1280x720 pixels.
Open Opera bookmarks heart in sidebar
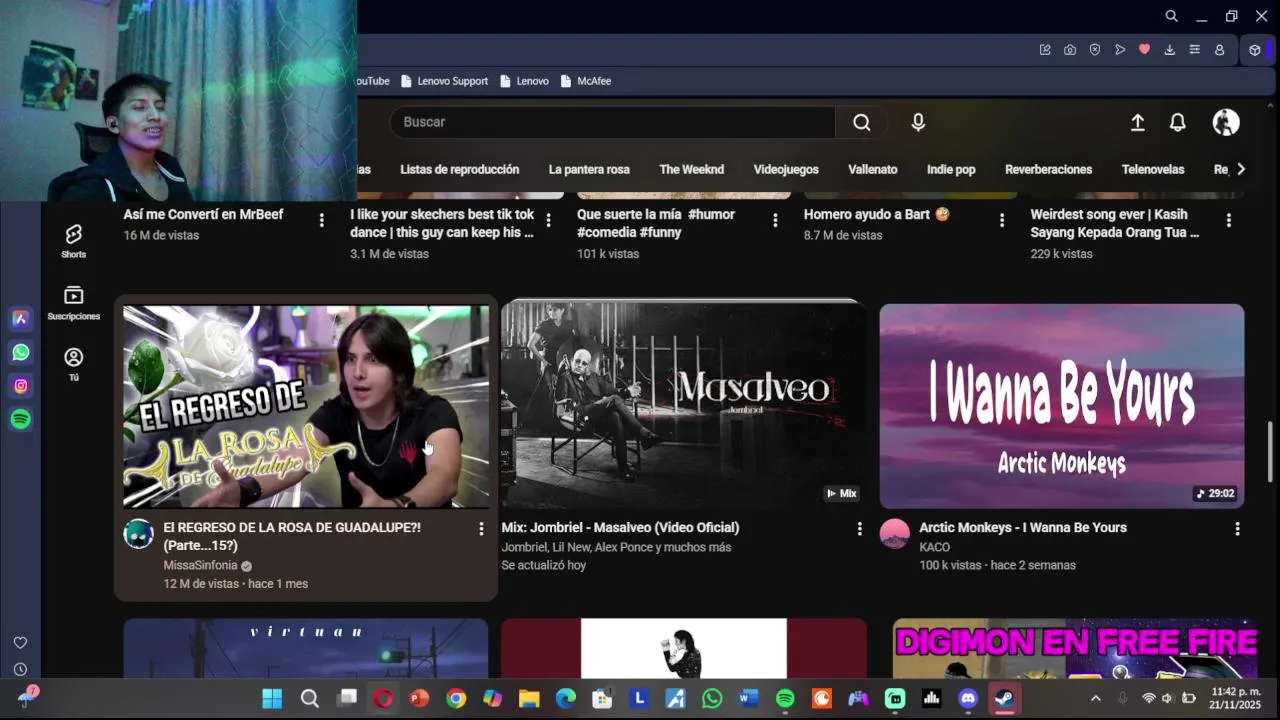(20, 642)
